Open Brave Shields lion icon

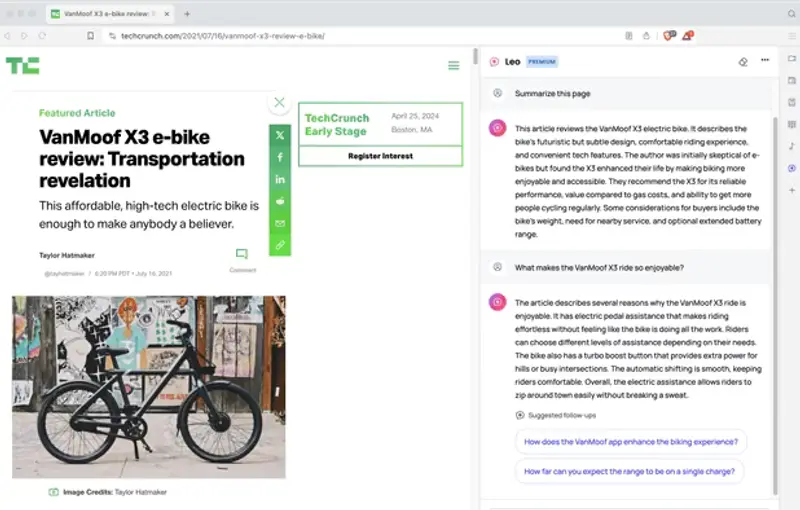point(669,35)
